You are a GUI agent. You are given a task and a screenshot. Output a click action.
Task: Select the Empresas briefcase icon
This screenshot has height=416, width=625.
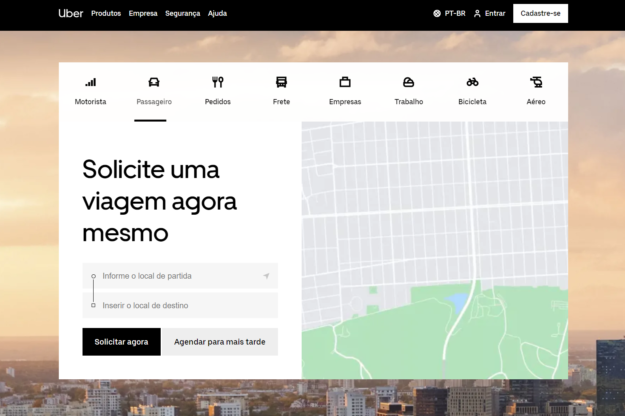point(345,82)
